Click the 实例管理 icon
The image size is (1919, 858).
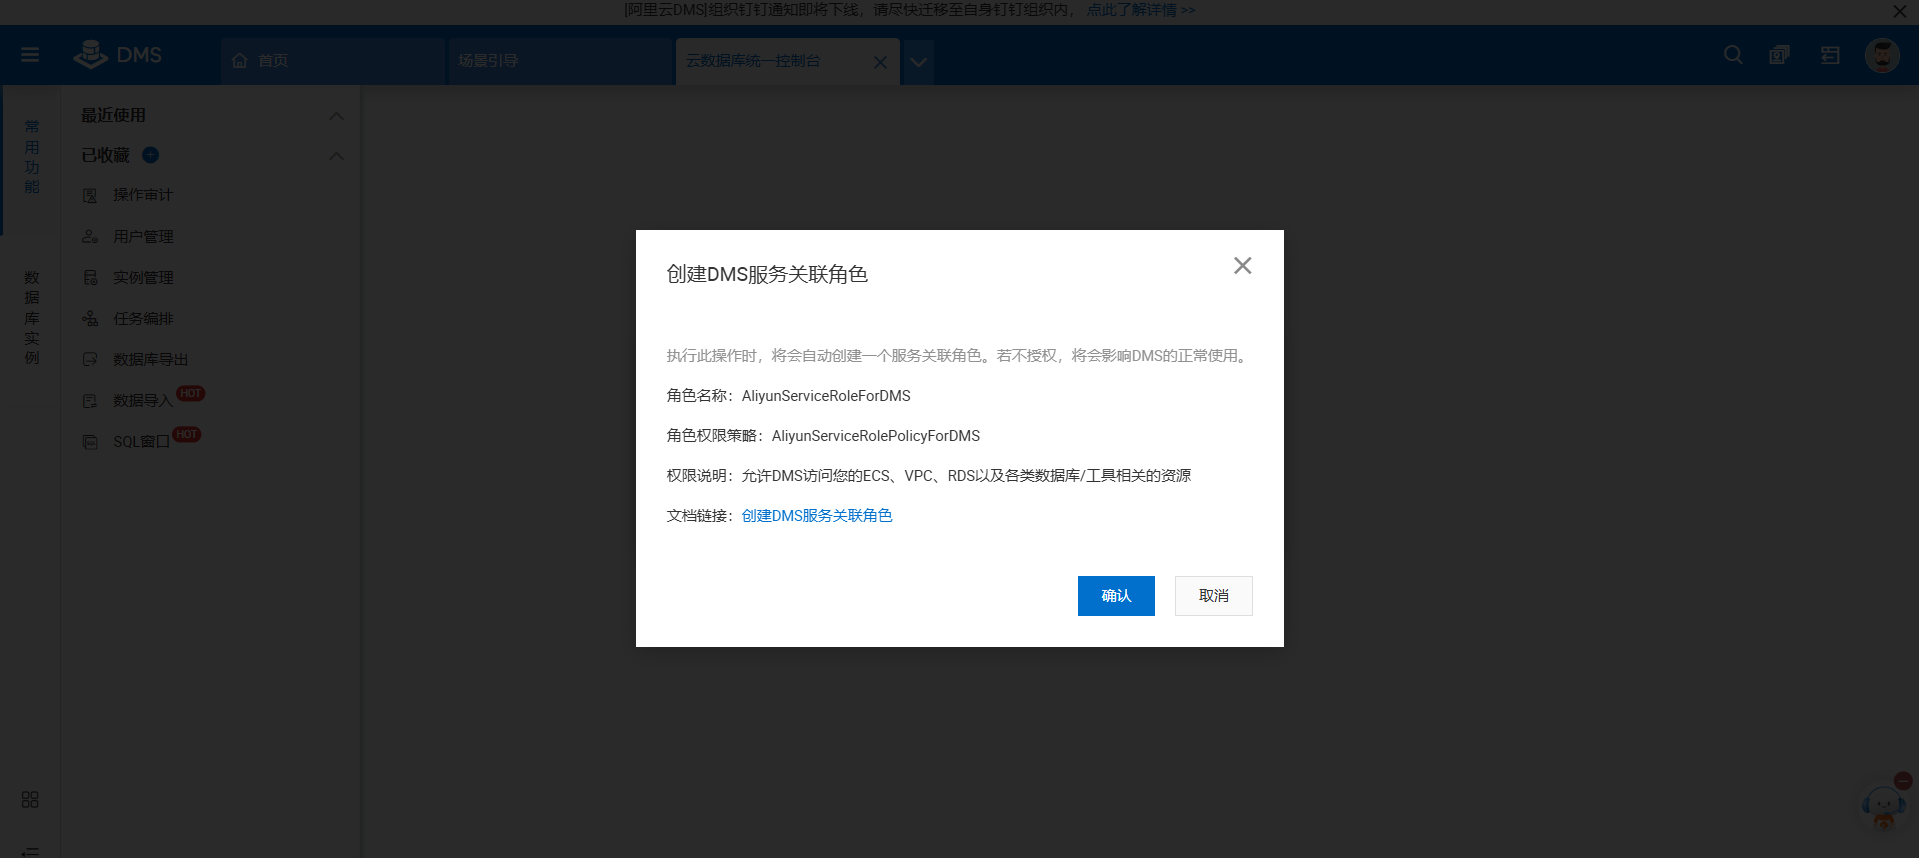[x=90, y=278]
